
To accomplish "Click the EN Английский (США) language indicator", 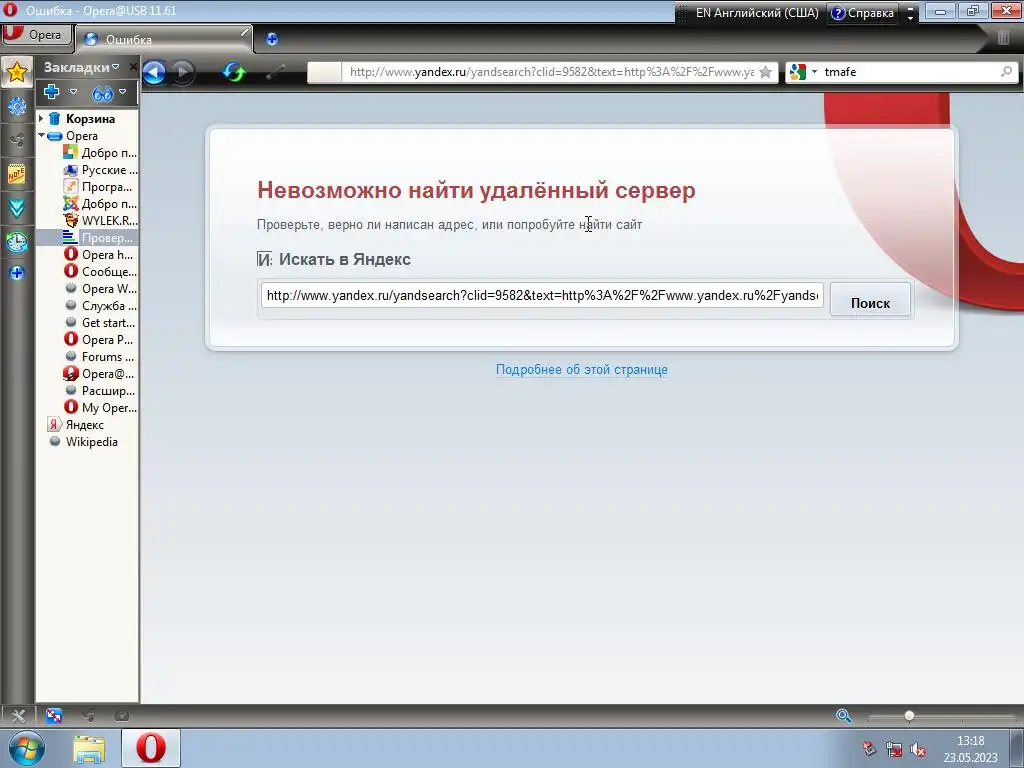I will click(757, 12).
